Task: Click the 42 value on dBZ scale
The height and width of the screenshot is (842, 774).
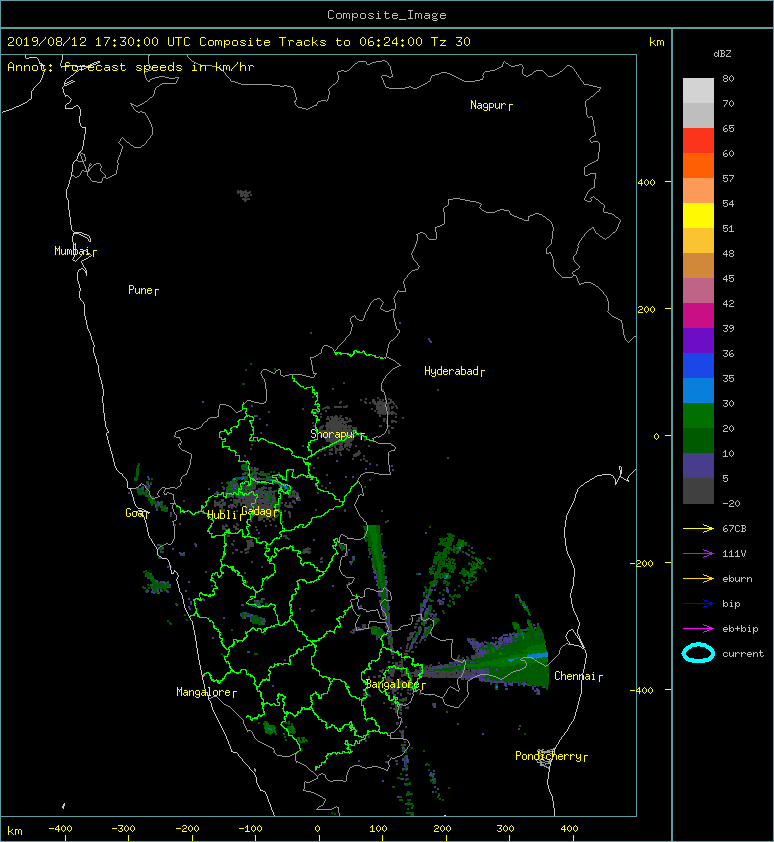Action: click(x=728, y=303)
